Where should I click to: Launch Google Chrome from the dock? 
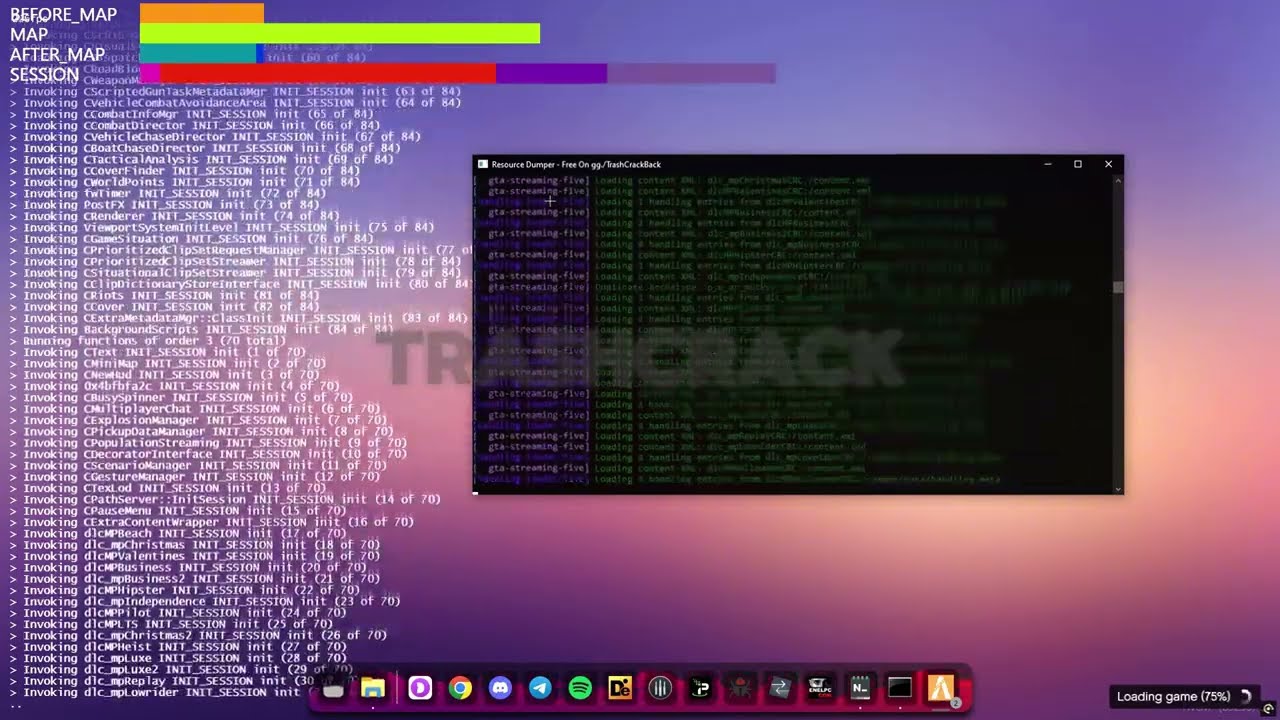point(460,688)
